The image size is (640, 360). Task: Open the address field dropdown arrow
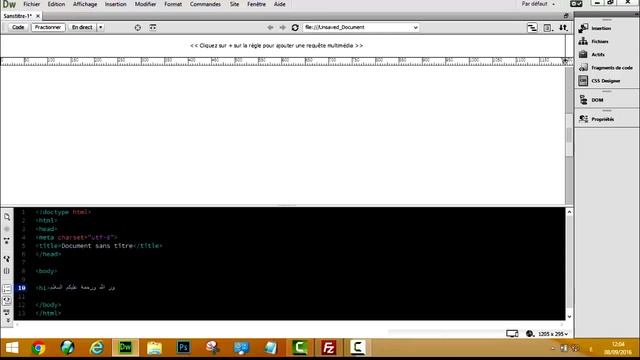416,27
